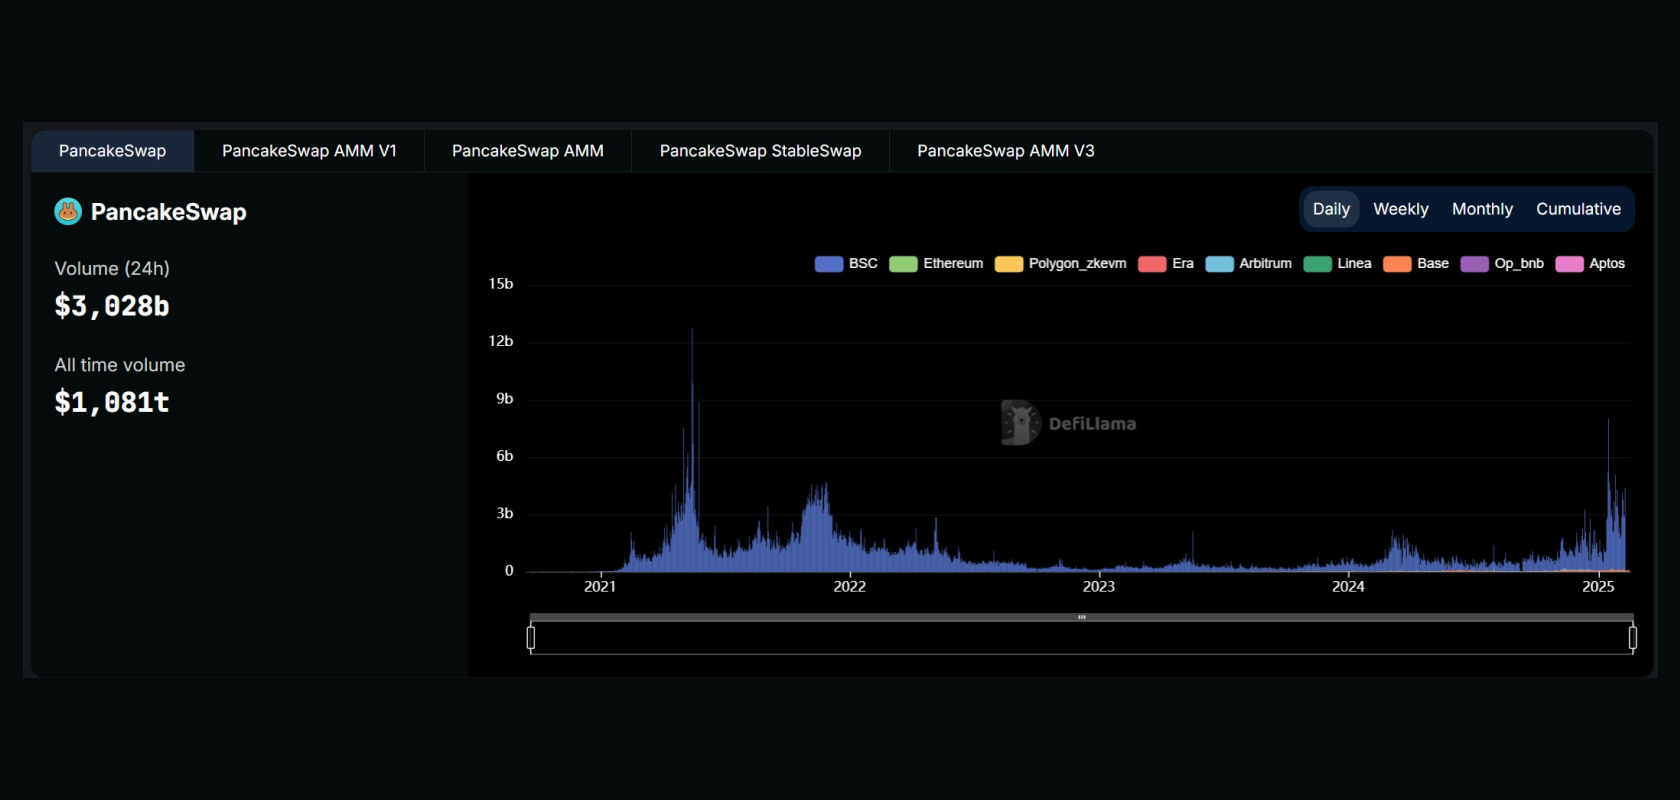Select the Monthly chart interval
This screenshot has height=800, width=1680.
[x=1482, y=209]
